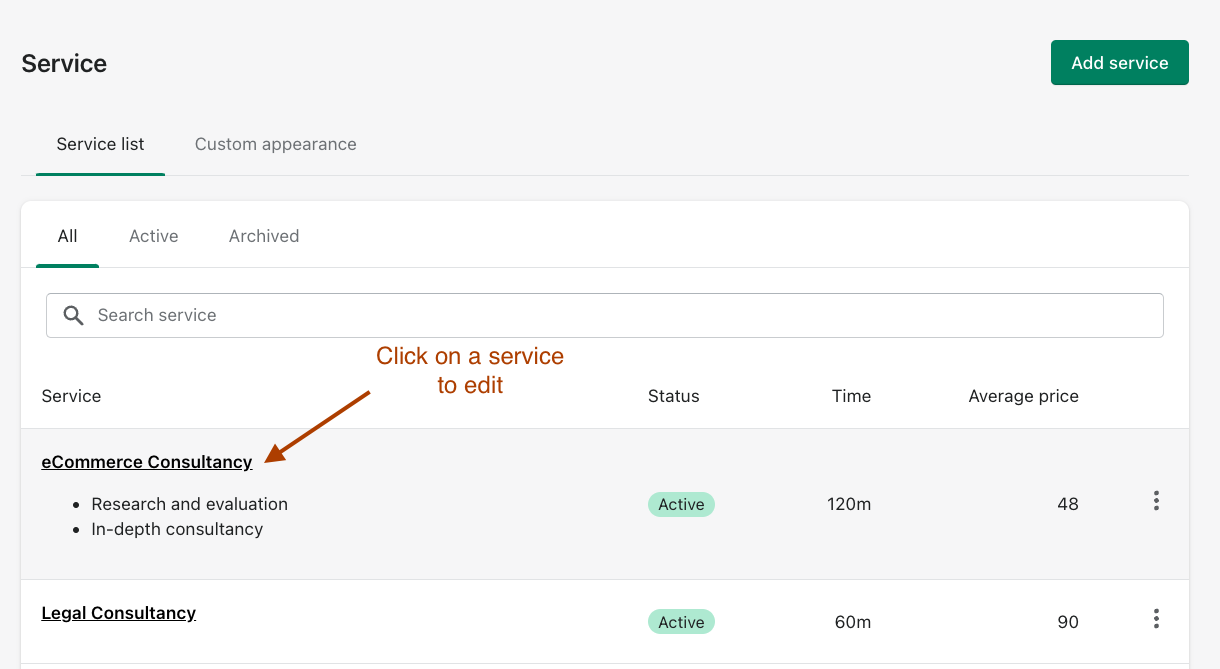This screenshot has height=669, width=1220.
Task: Click the Active badge on Legal Consultancy
Action: 681,621
